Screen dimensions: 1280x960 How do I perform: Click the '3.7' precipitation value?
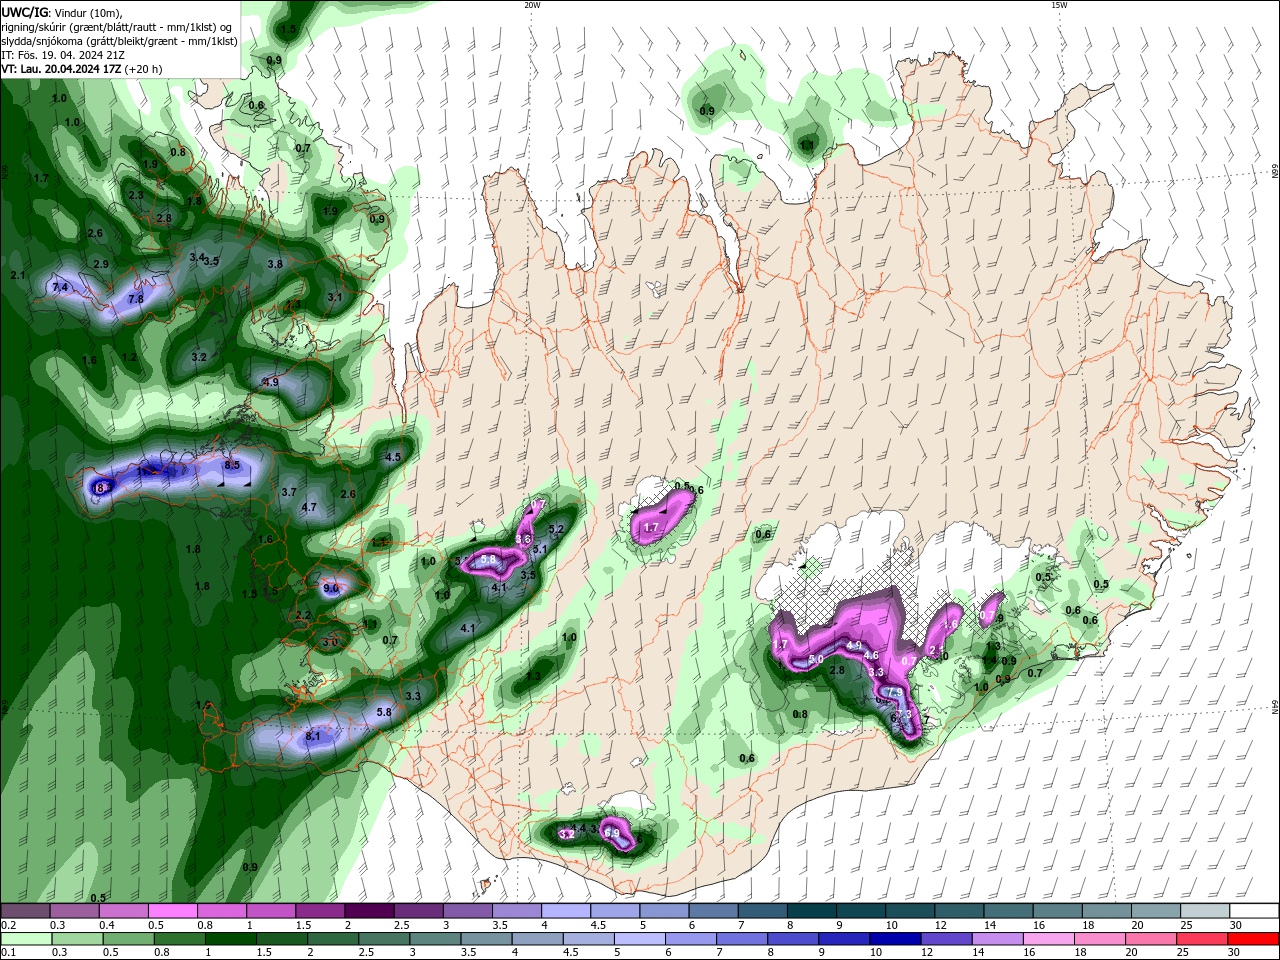(x=289, y=492)
